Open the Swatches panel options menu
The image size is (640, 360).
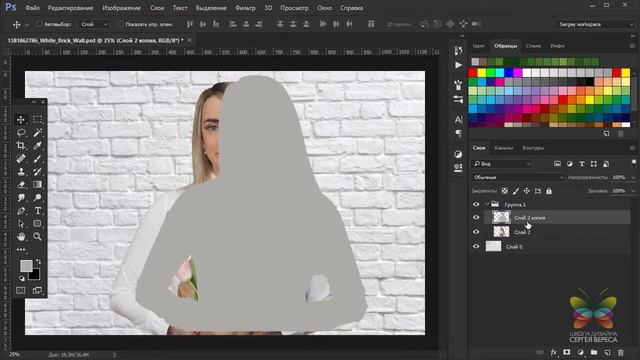click(632, 46)
